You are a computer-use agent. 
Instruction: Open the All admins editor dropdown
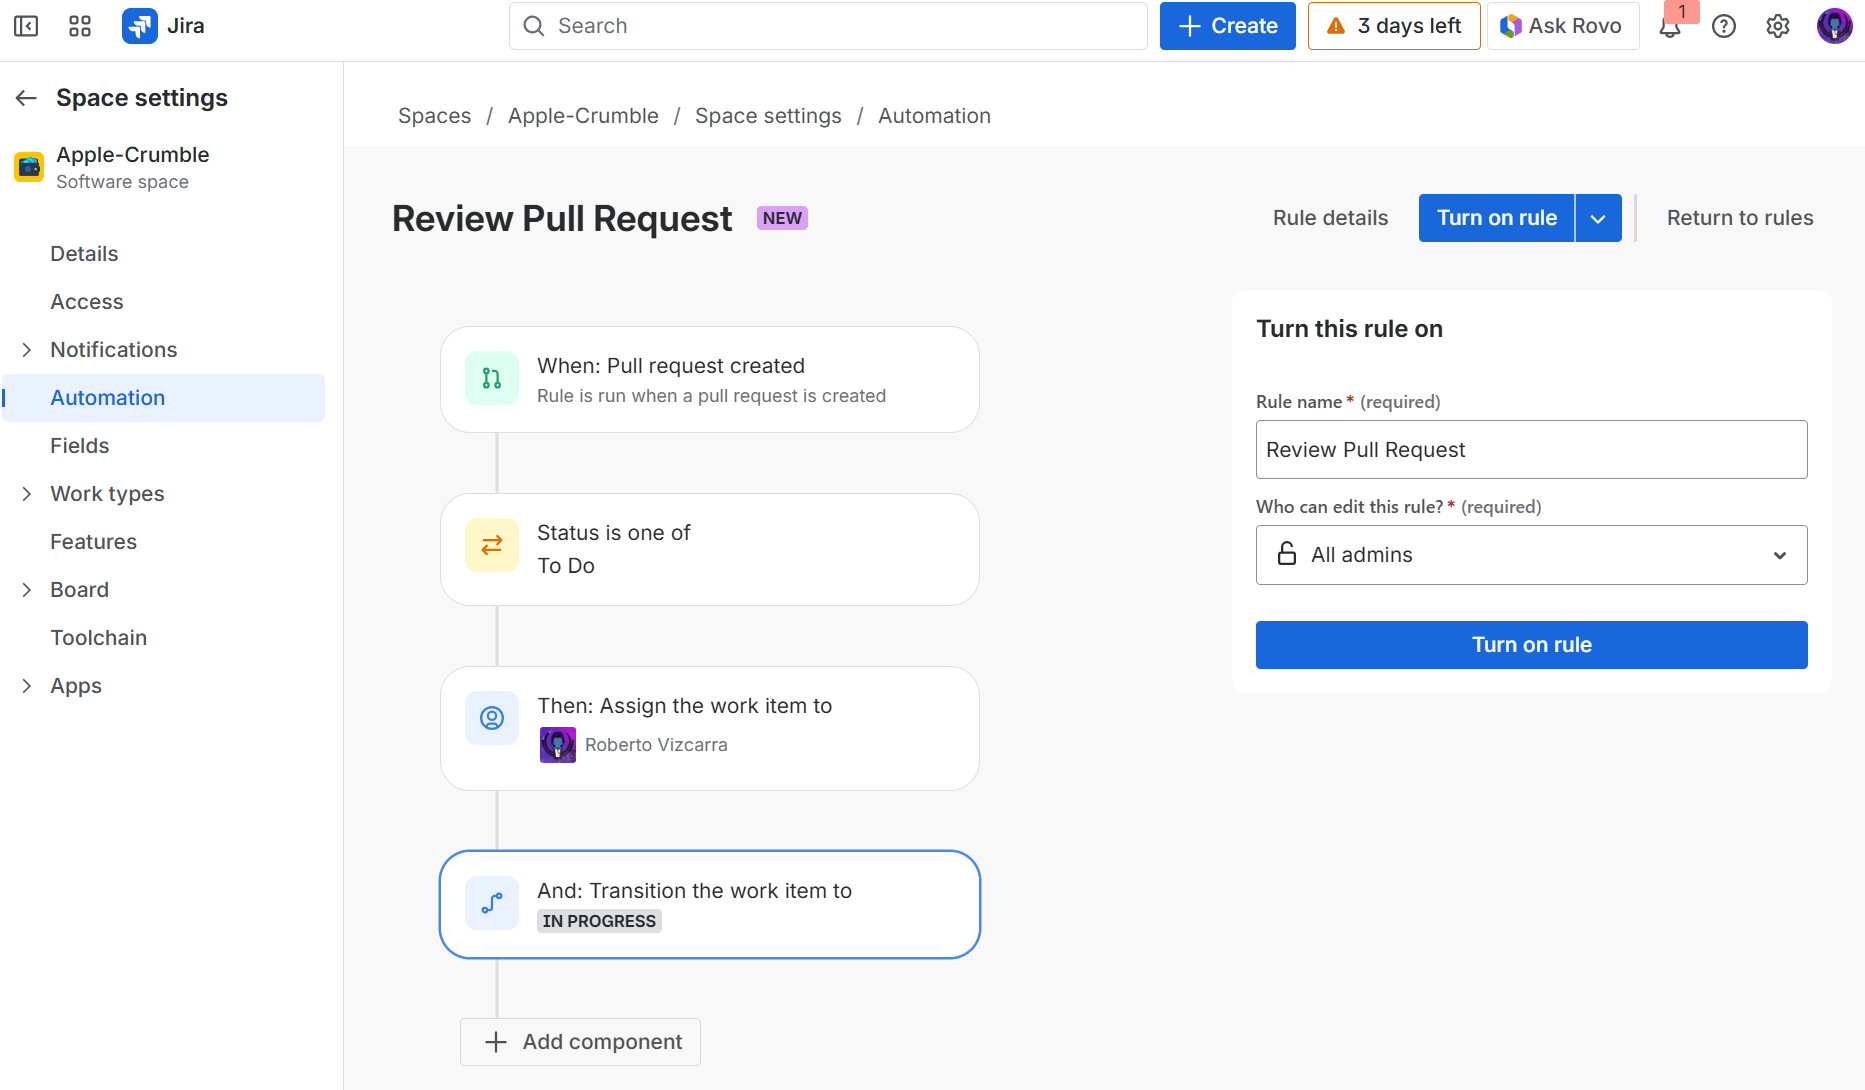coord(1531,555)
